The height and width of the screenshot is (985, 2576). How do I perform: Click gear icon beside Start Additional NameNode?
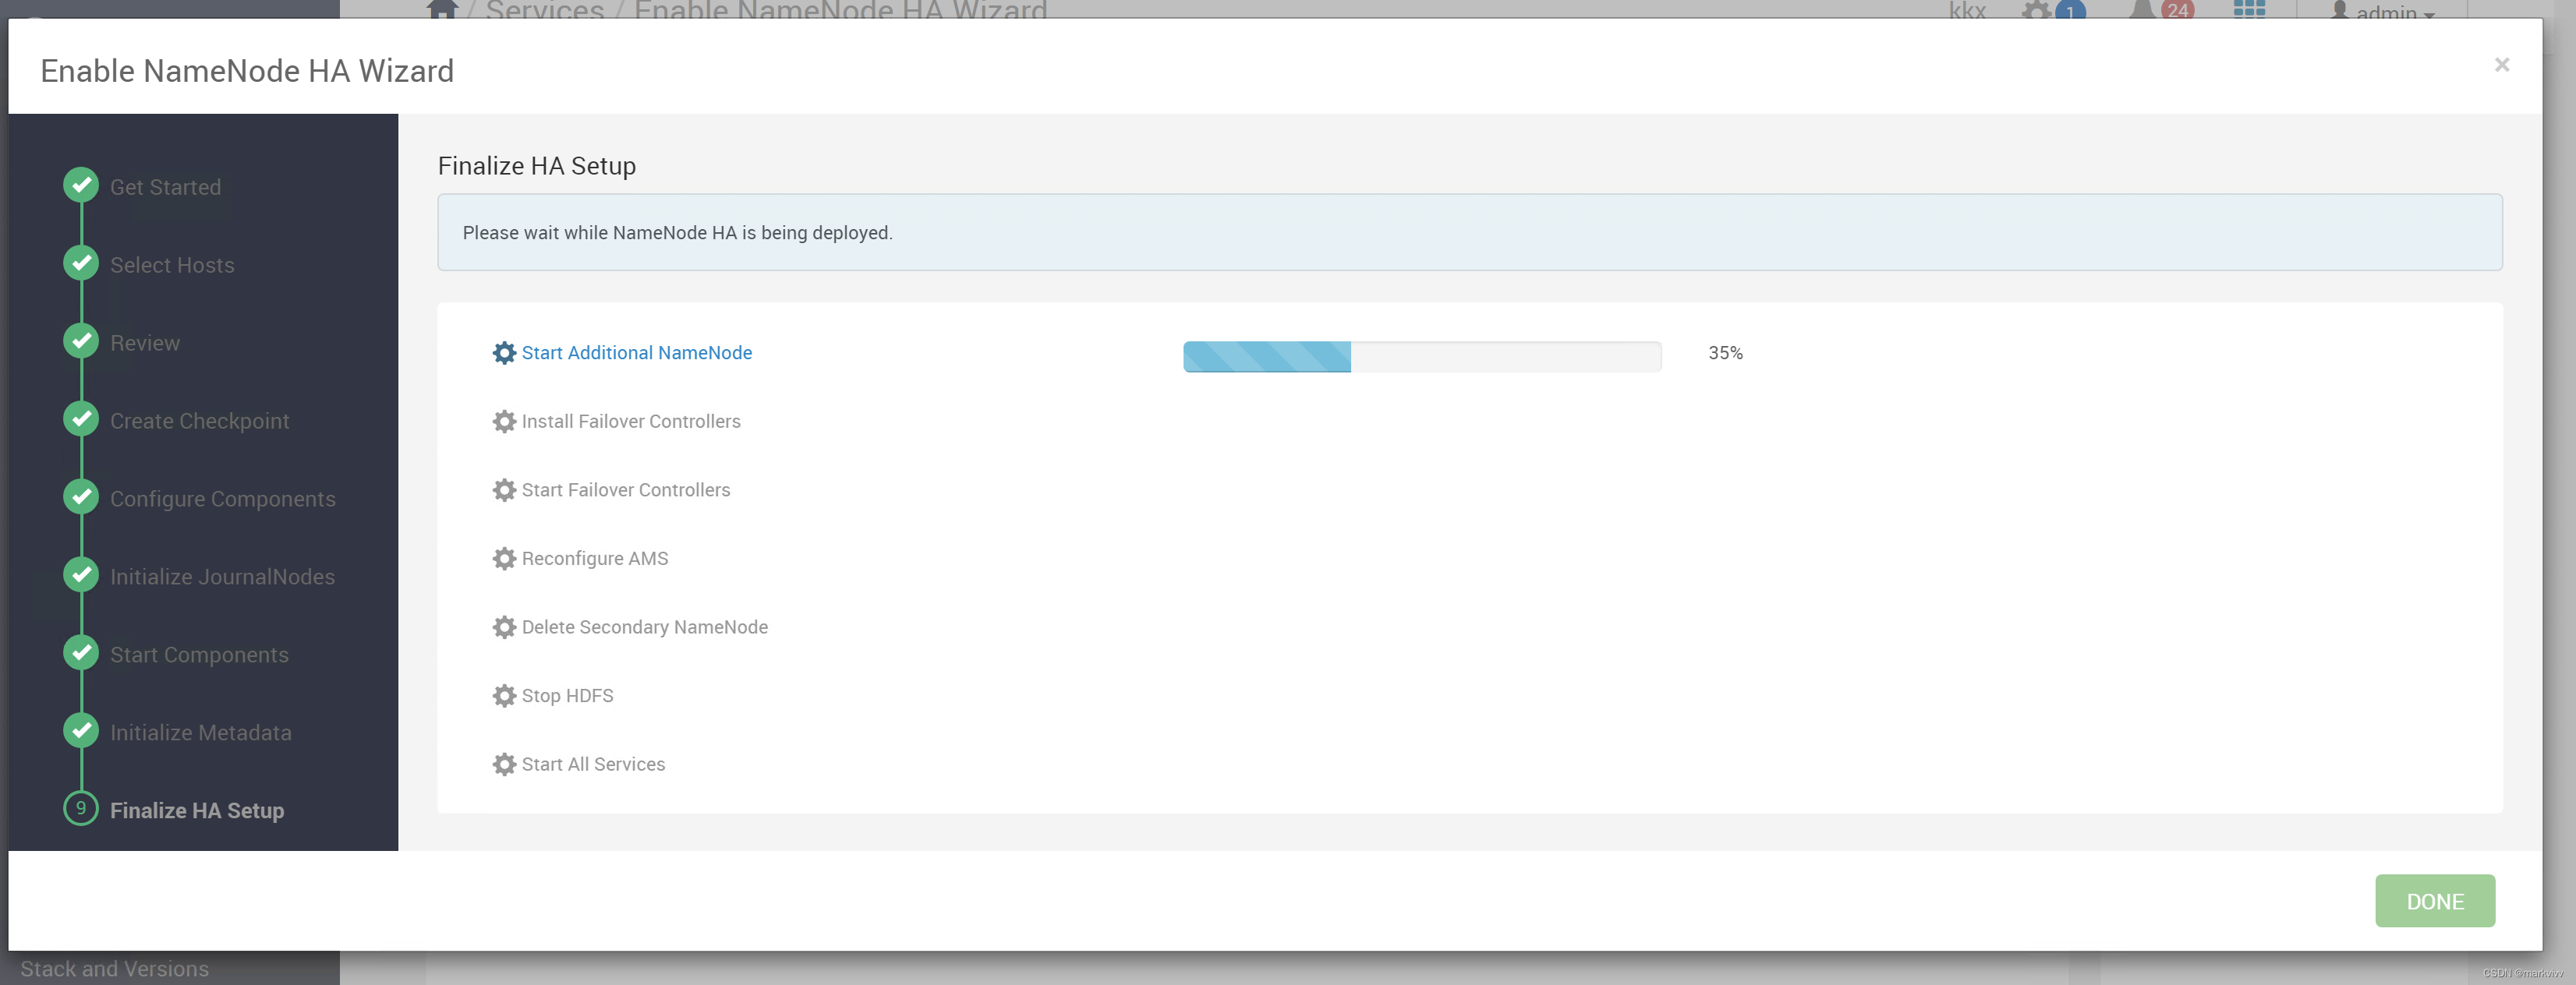pos(504,353)
